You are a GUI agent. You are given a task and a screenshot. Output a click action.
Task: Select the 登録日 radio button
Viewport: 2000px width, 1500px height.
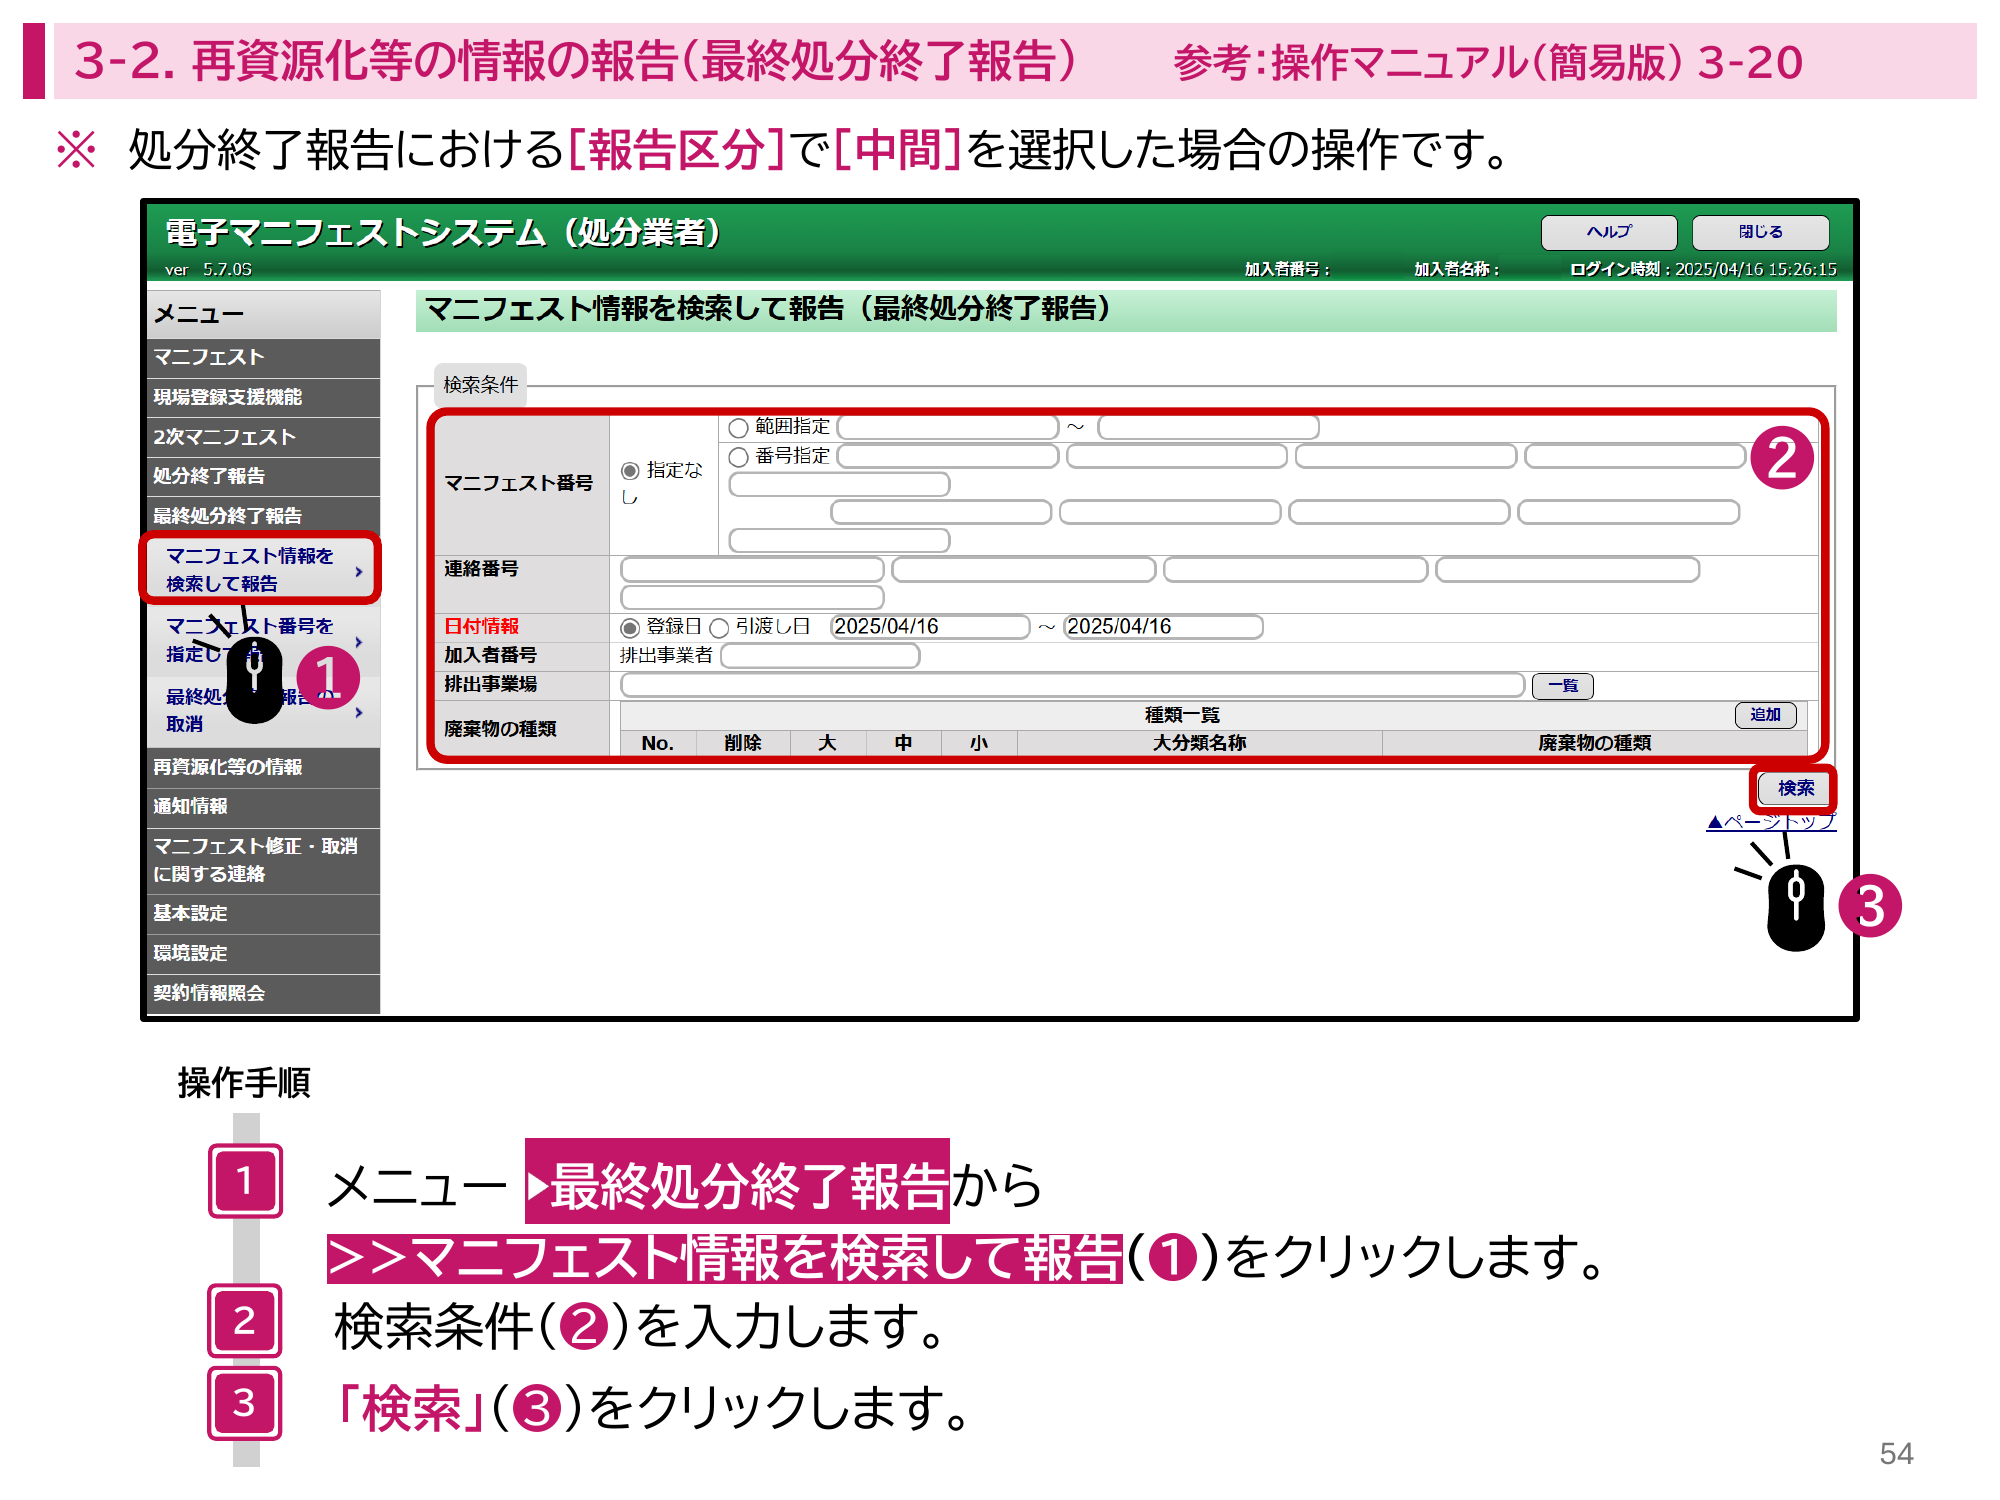pyautogui.click(x=630, y=628)
